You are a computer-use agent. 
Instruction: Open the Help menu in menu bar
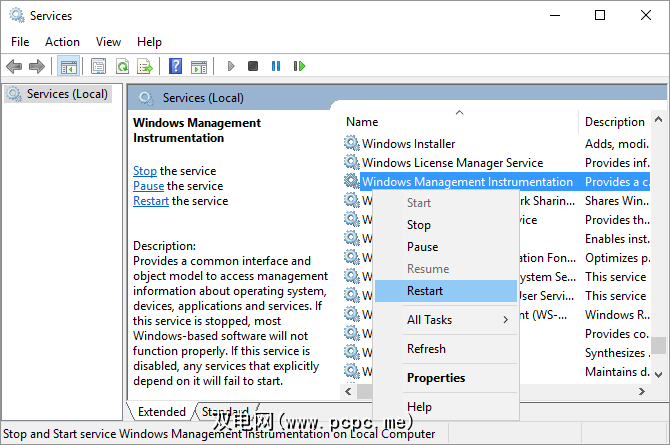(x=149, y=42)
